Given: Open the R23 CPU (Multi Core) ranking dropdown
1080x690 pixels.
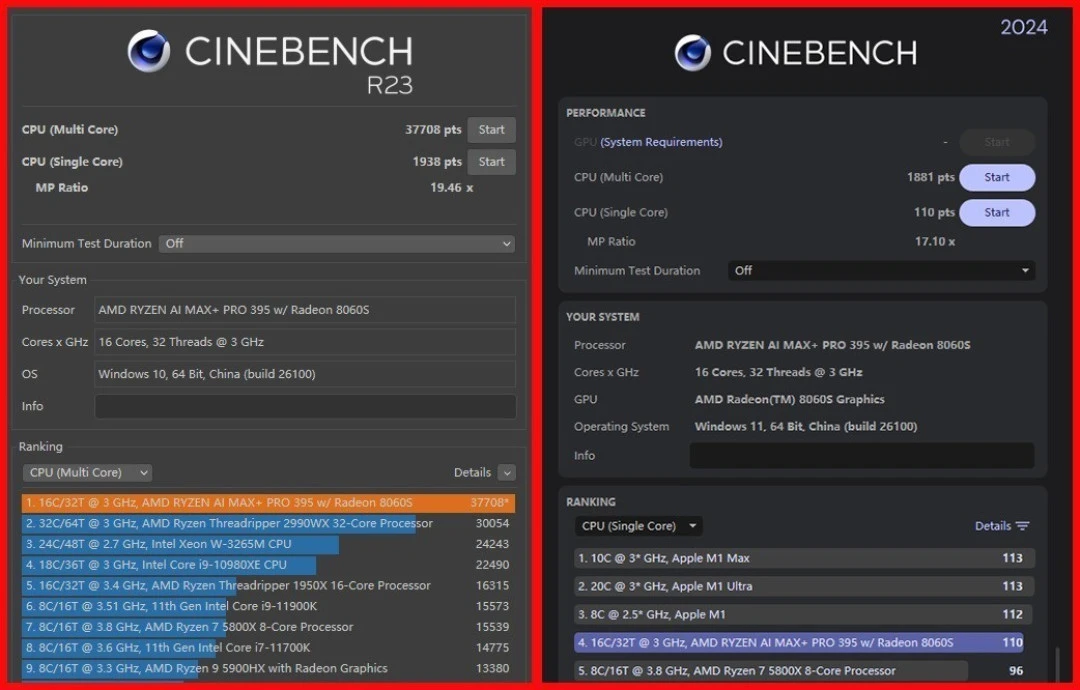Looking at the screenshot, I should click(87, 473).
